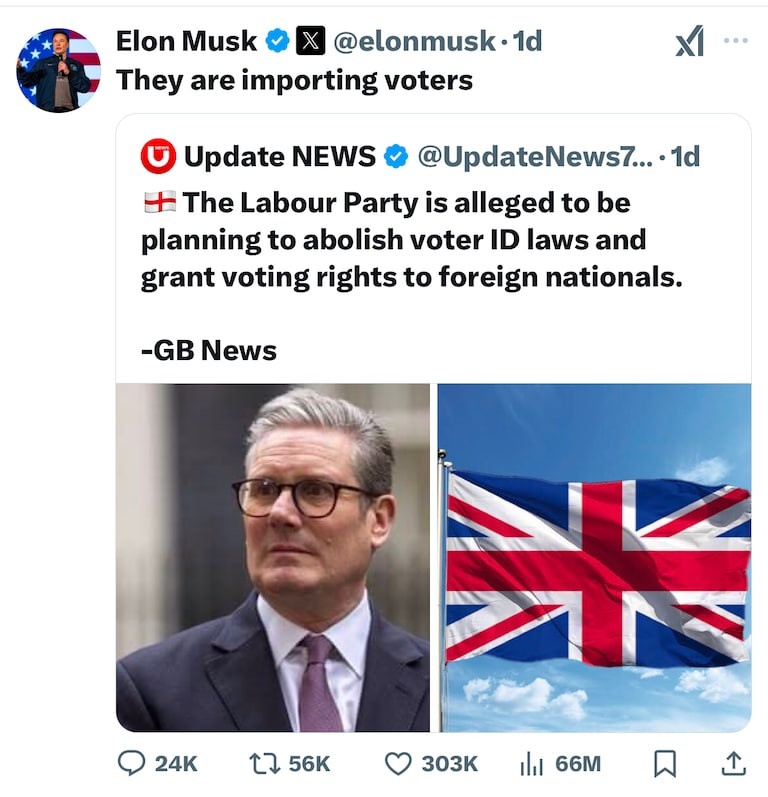Click the blue verified badge beside Elon Musk
The width and height of the screenshot is (768, 797).
pyautogui.click(x=278, y=41)
